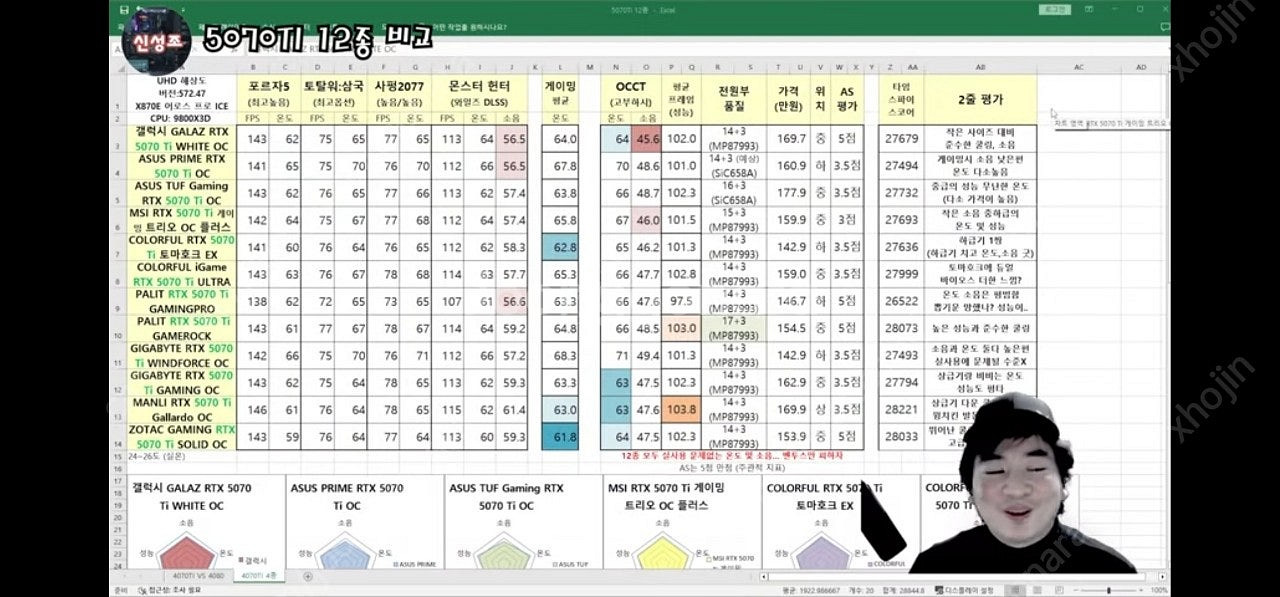Image resolution: width=1280 pixels, height=597 pixels.
Task: Click the red note 12종 모두 실사용 문제없는 온도
Action: (732, 456)
